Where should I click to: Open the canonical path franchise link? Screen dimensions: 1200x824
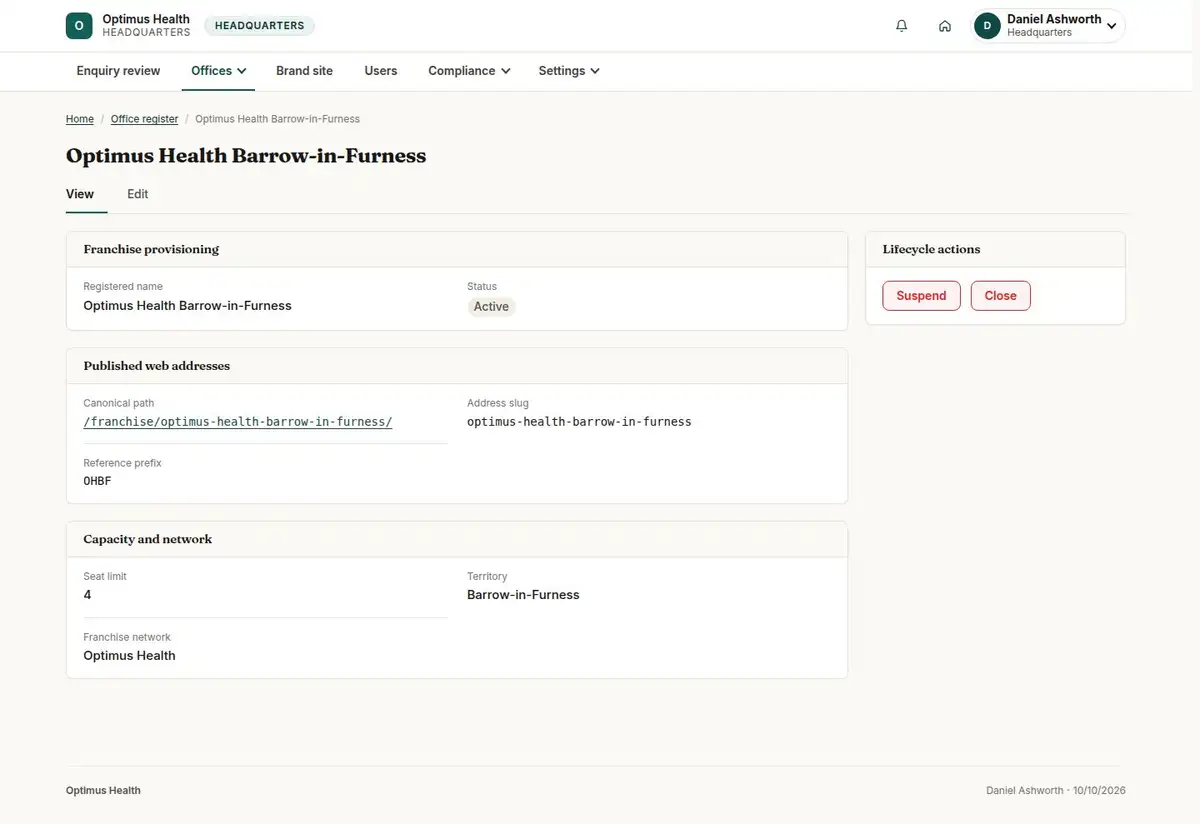click(x=238, y=422)
